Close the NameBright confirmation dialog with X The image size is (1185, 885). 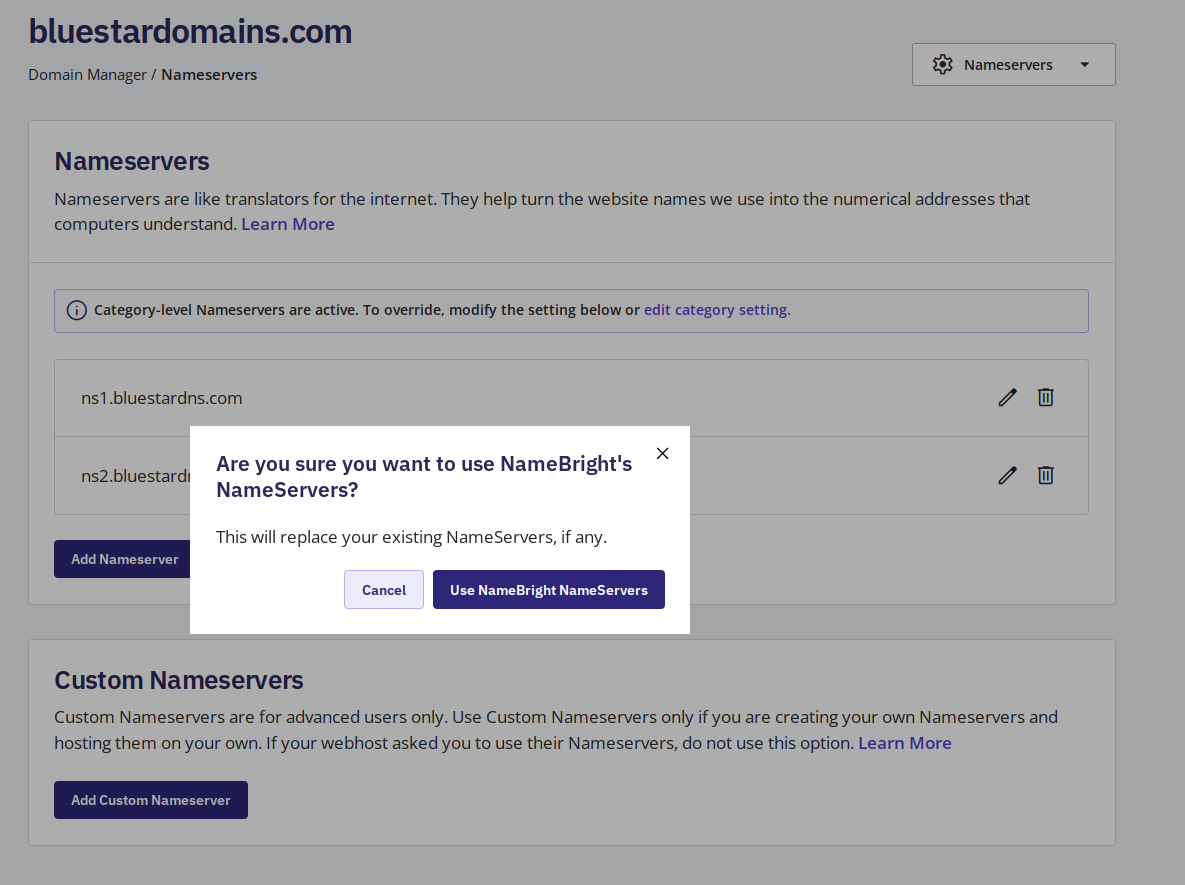click(662, 453)
